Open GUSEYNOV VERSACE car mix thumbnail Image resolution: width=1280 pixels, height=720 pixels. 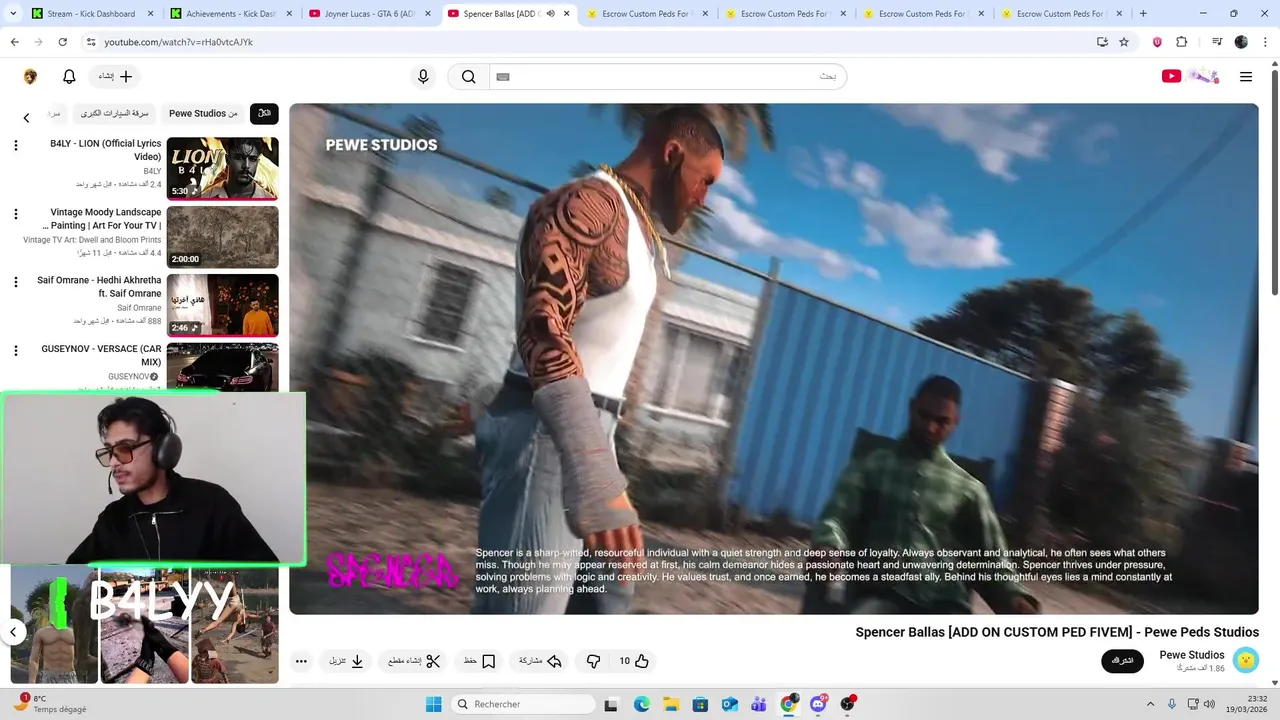[222, 367]
